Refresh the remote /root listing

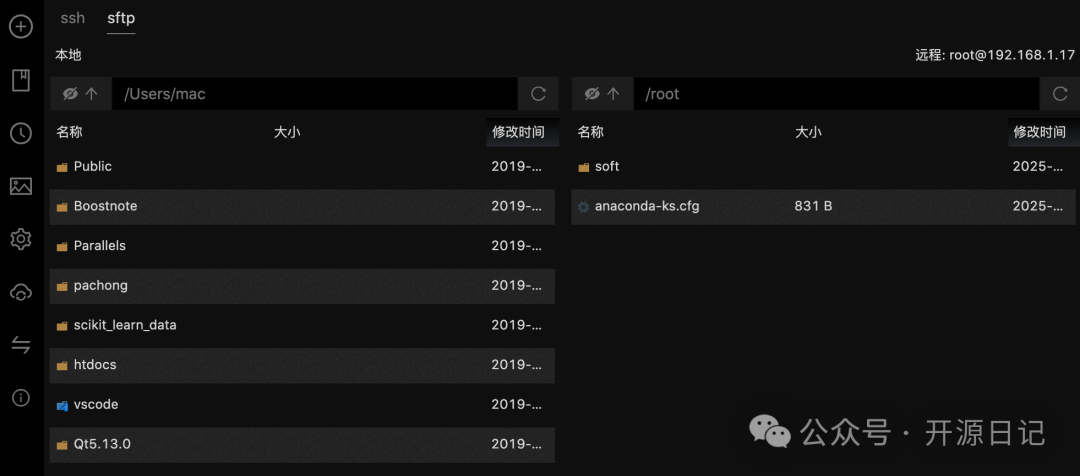tap(1059, 94)
